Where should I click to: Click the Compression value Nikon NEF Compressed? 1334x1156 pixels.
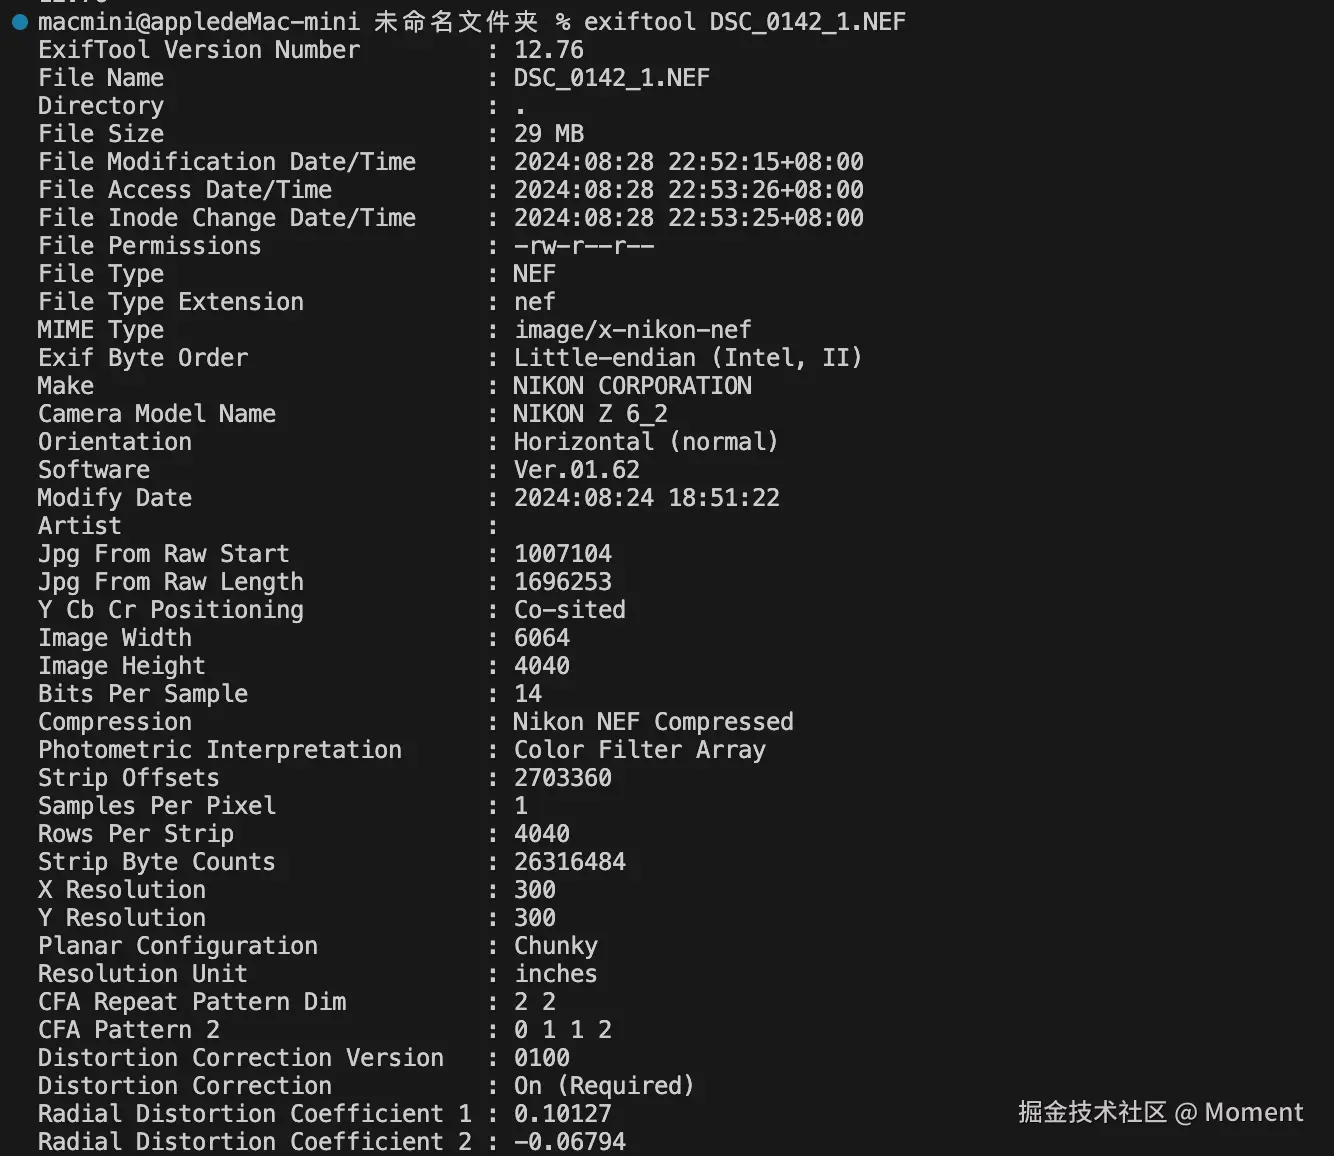pyautogui.click(x=654, y=722)
